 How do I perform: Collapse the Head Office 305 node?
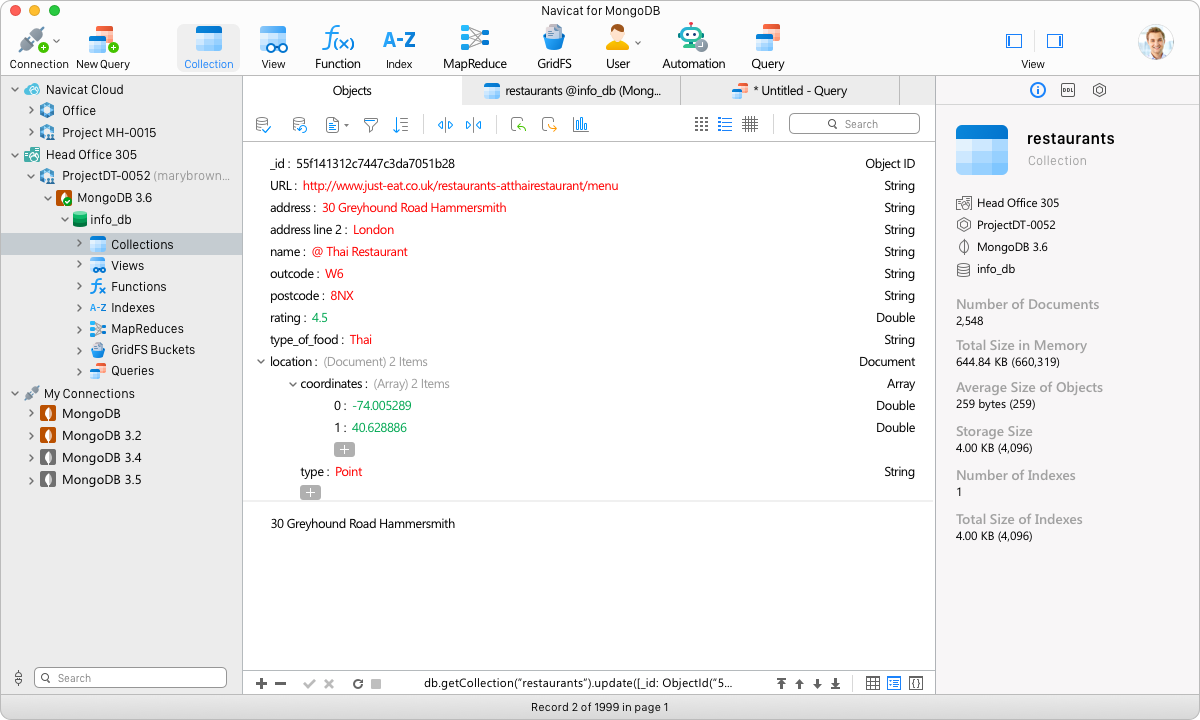tap(15, 155)
